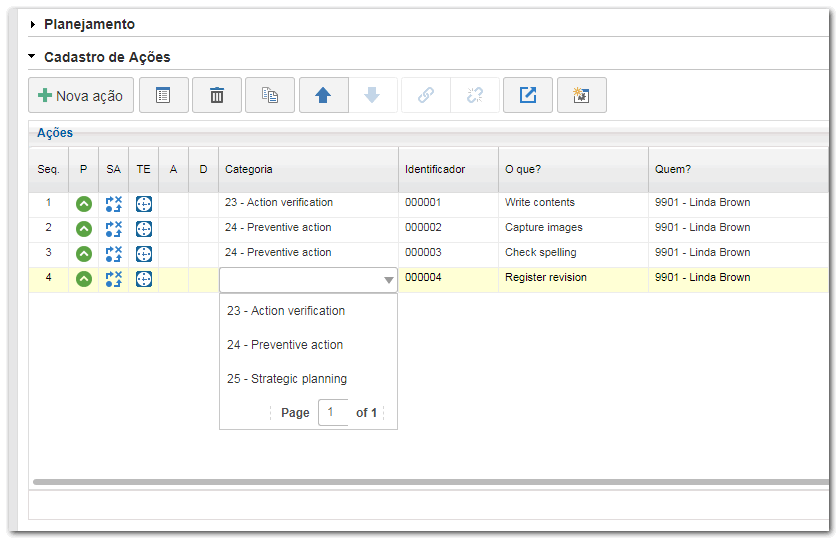Click the SA status icon in row 2
Screen dimensions: 839x541
click(113, 229)
